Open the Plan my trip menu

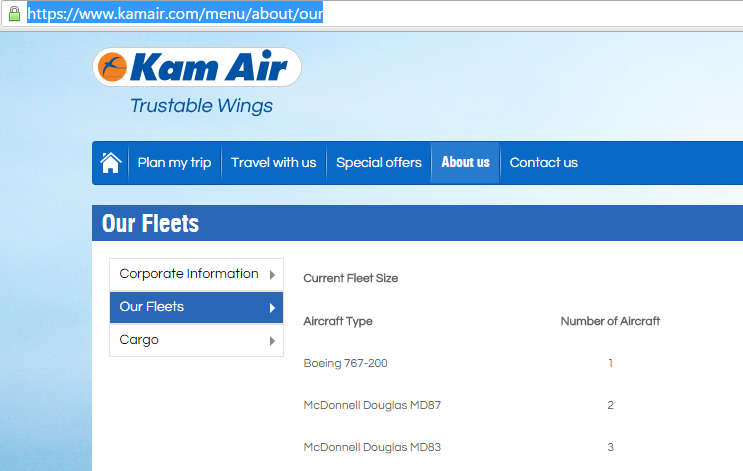(x=174, y=163)
